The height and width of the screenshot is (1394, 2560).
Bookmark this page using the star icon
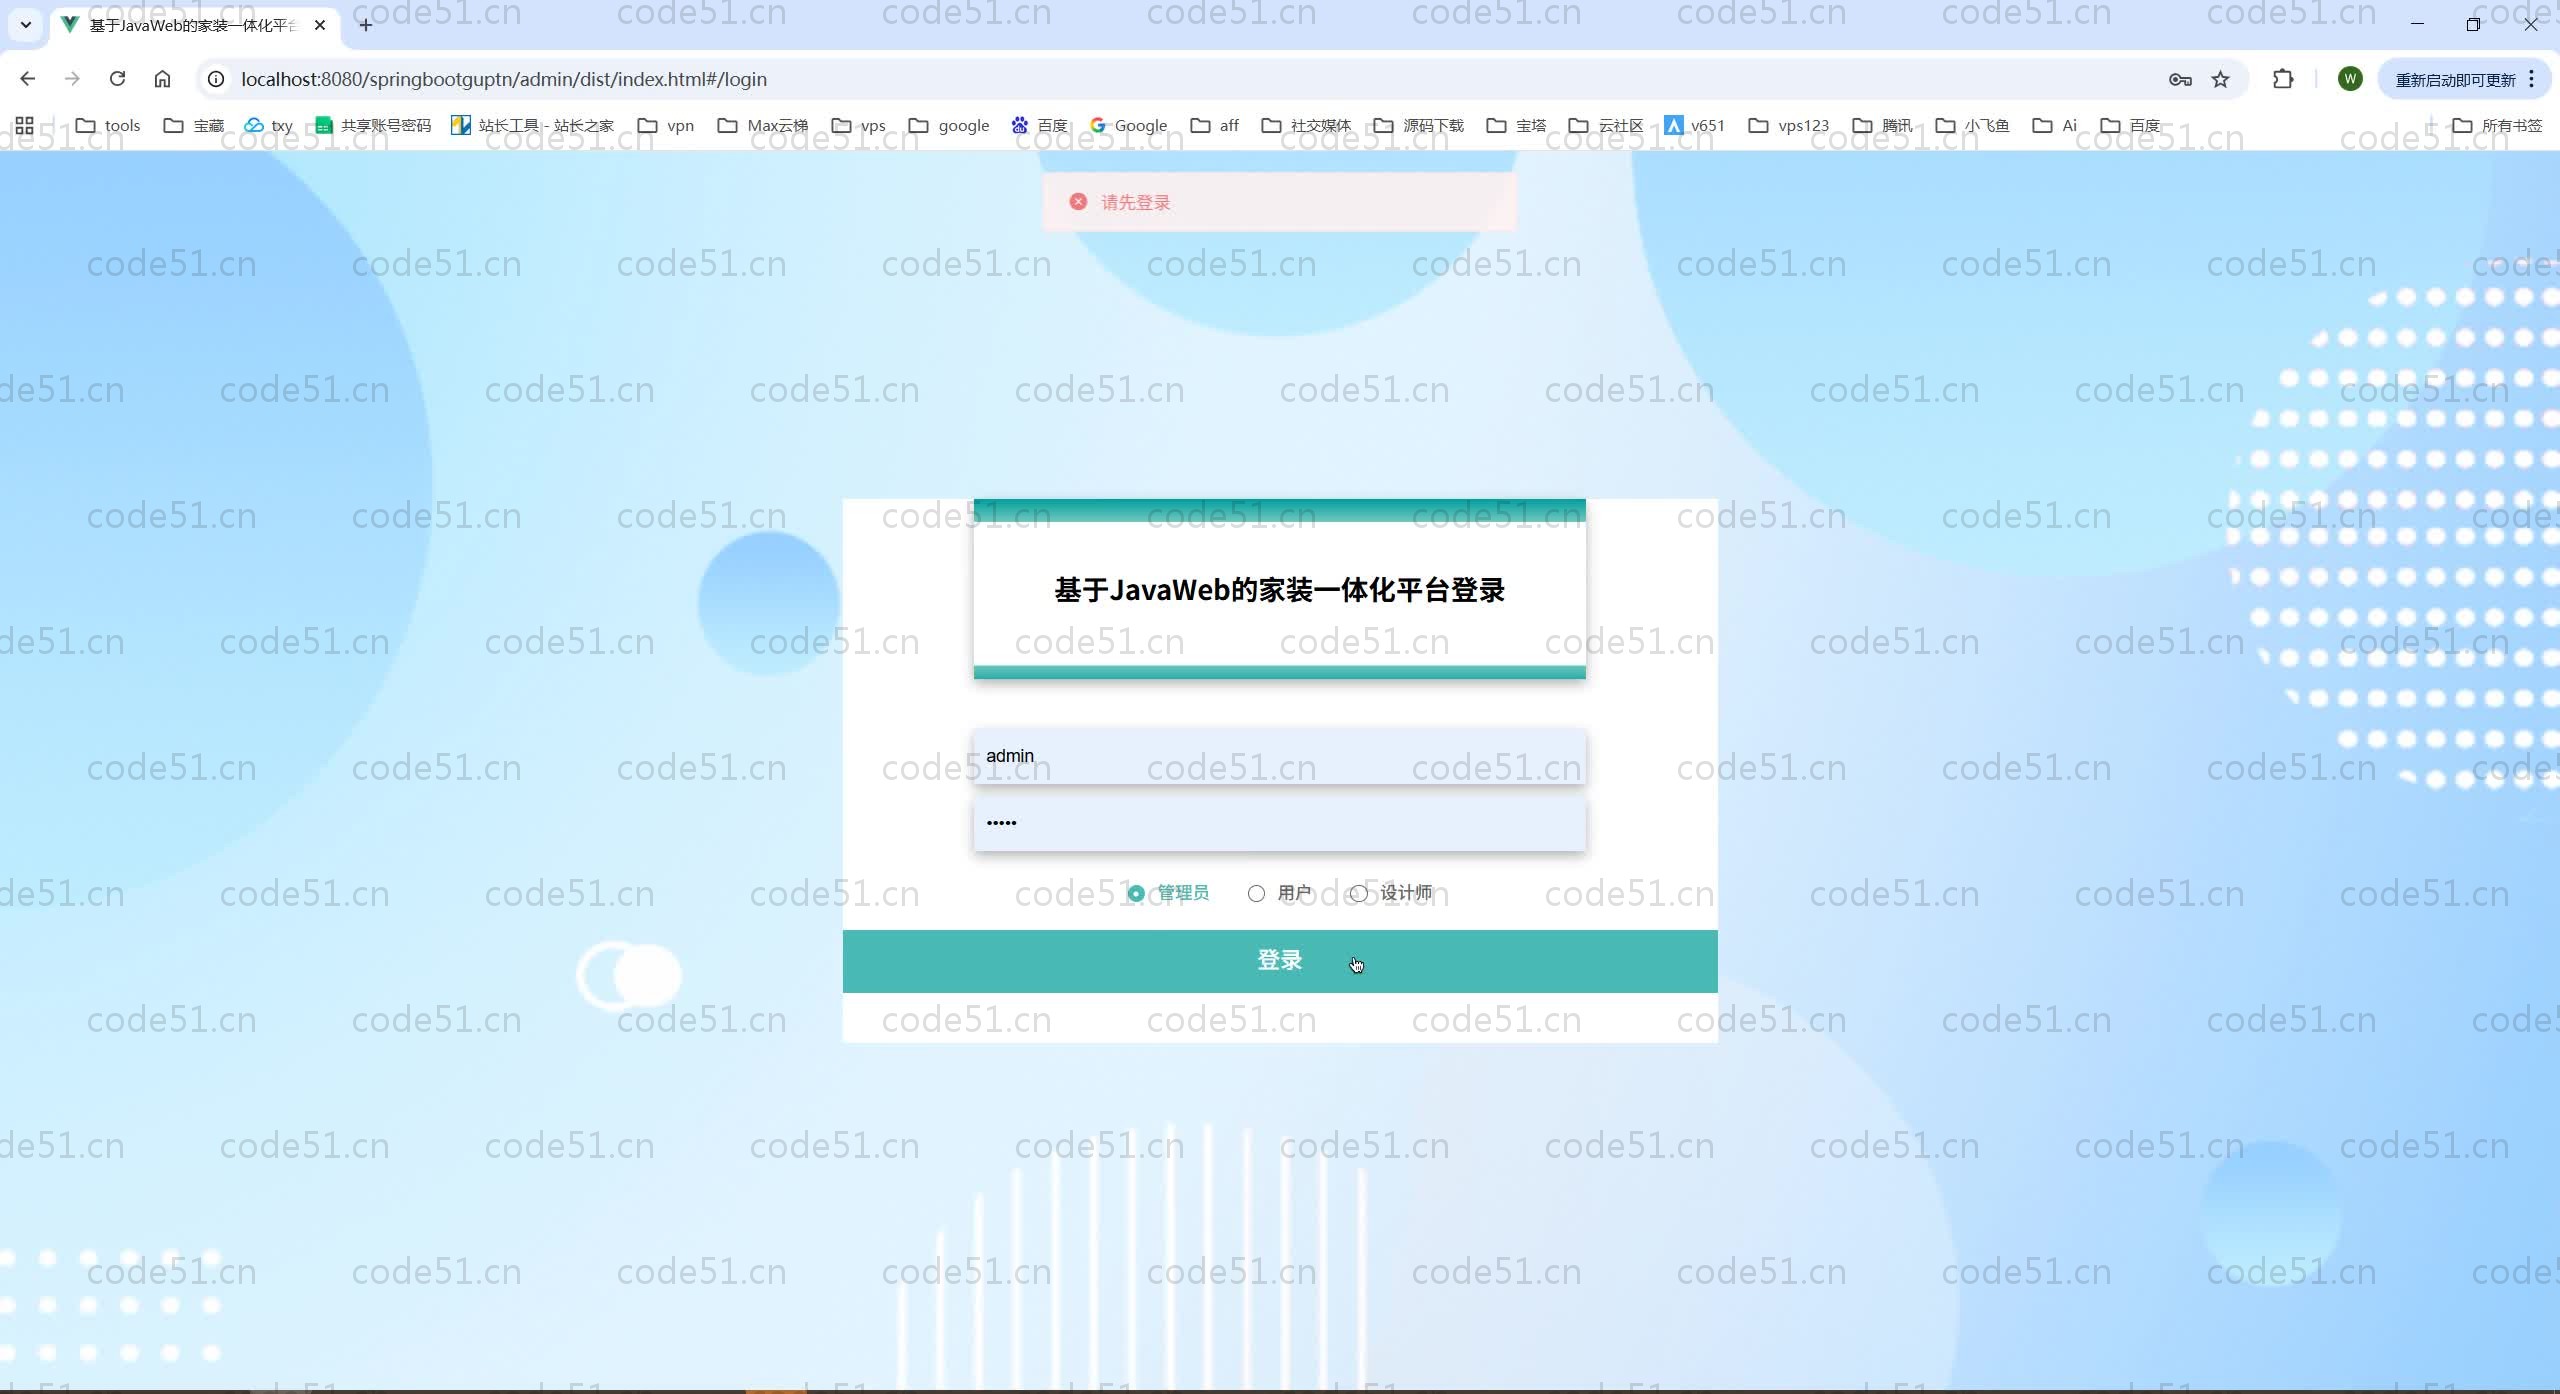pos(2221,80)
